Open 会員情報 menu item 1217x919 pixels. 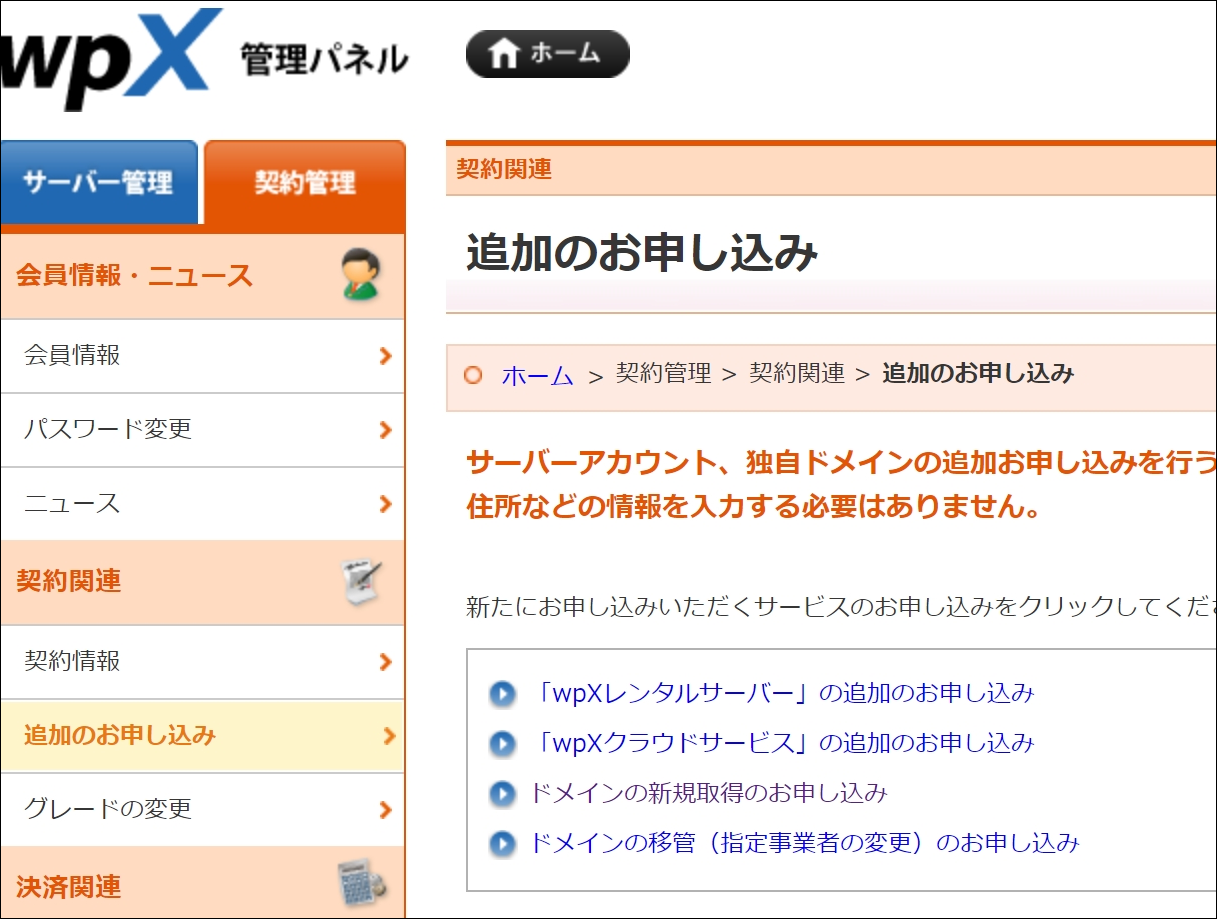click(203, 356)
